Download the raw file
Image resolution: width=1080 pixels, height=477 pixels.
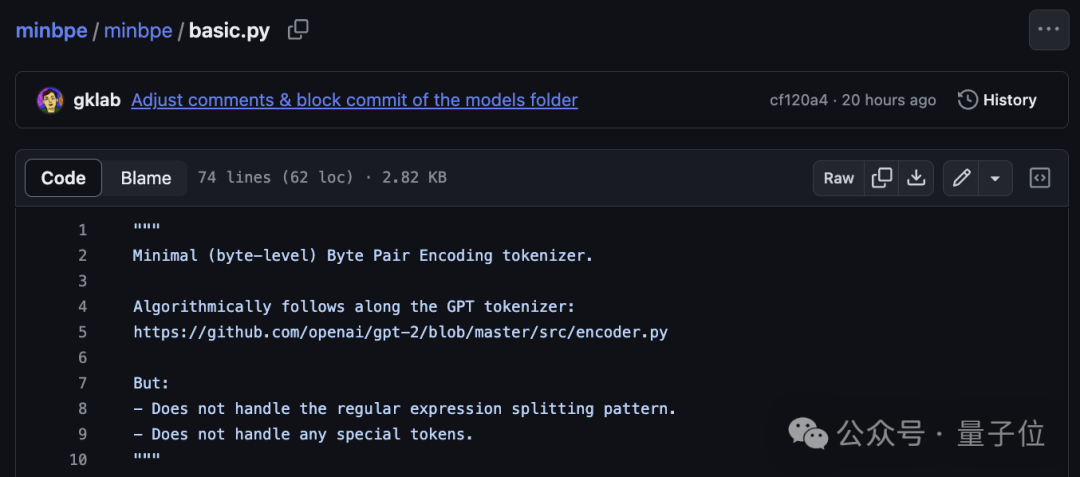click(x=916, y=178)
